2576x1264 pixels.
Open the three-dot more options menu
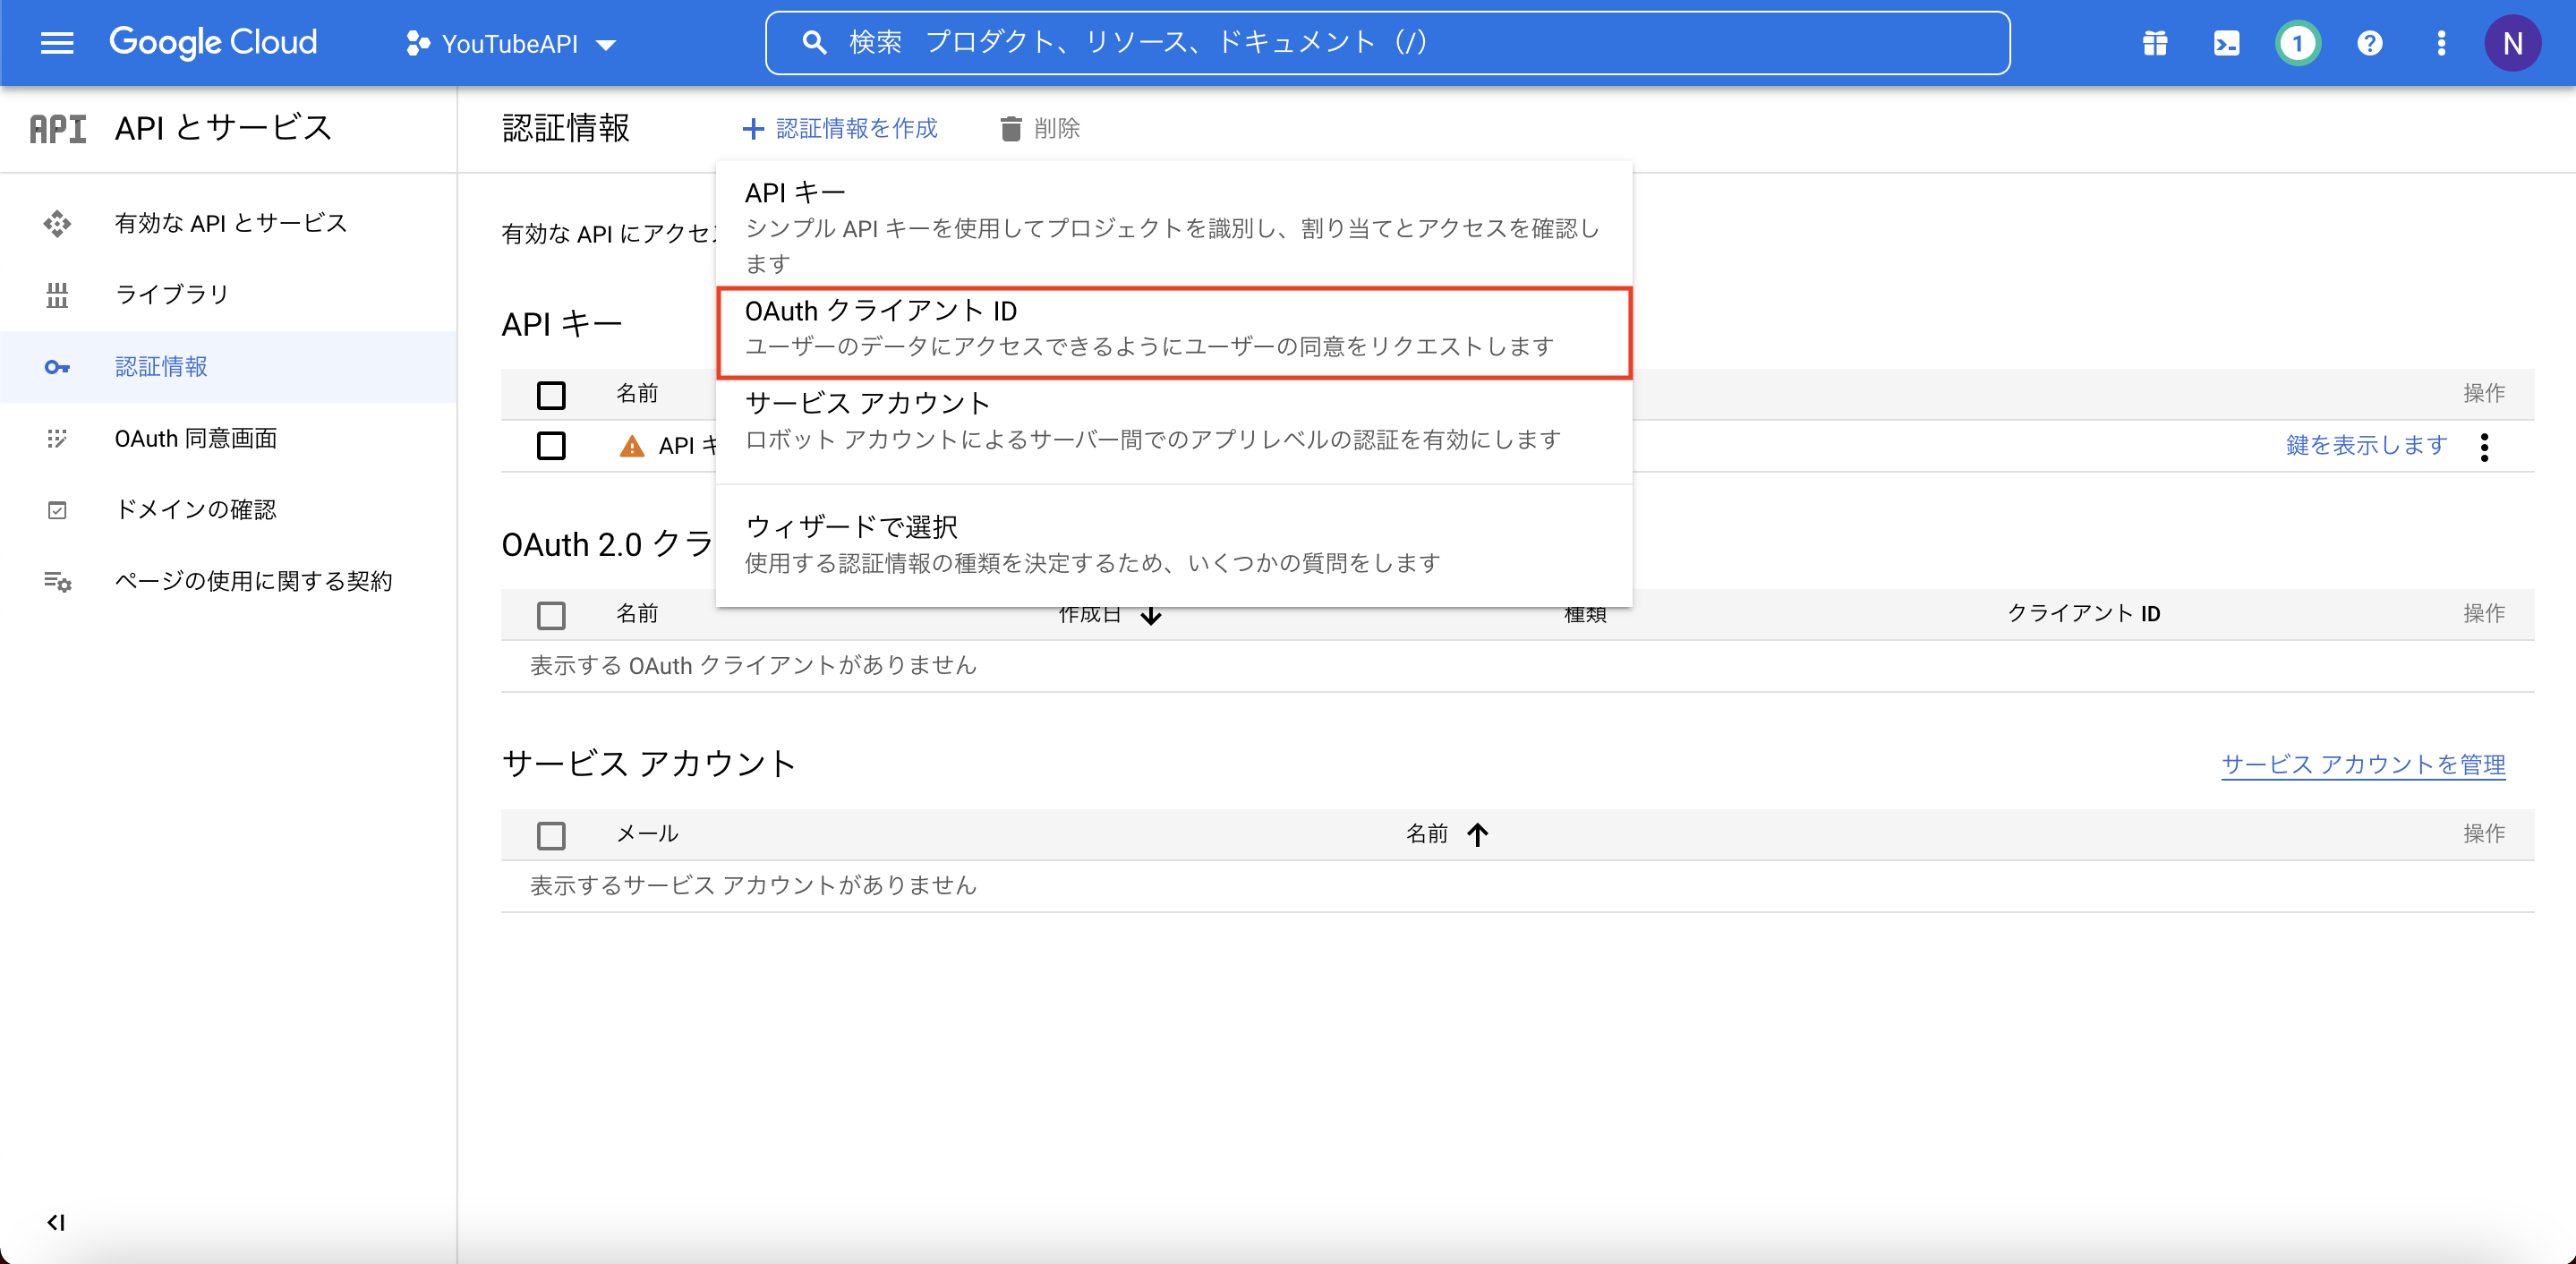click(2441, 43)
